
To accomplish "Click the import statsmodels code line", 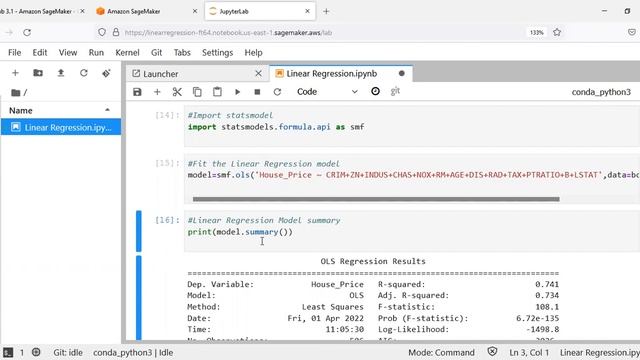I will [x=276, y=127].
